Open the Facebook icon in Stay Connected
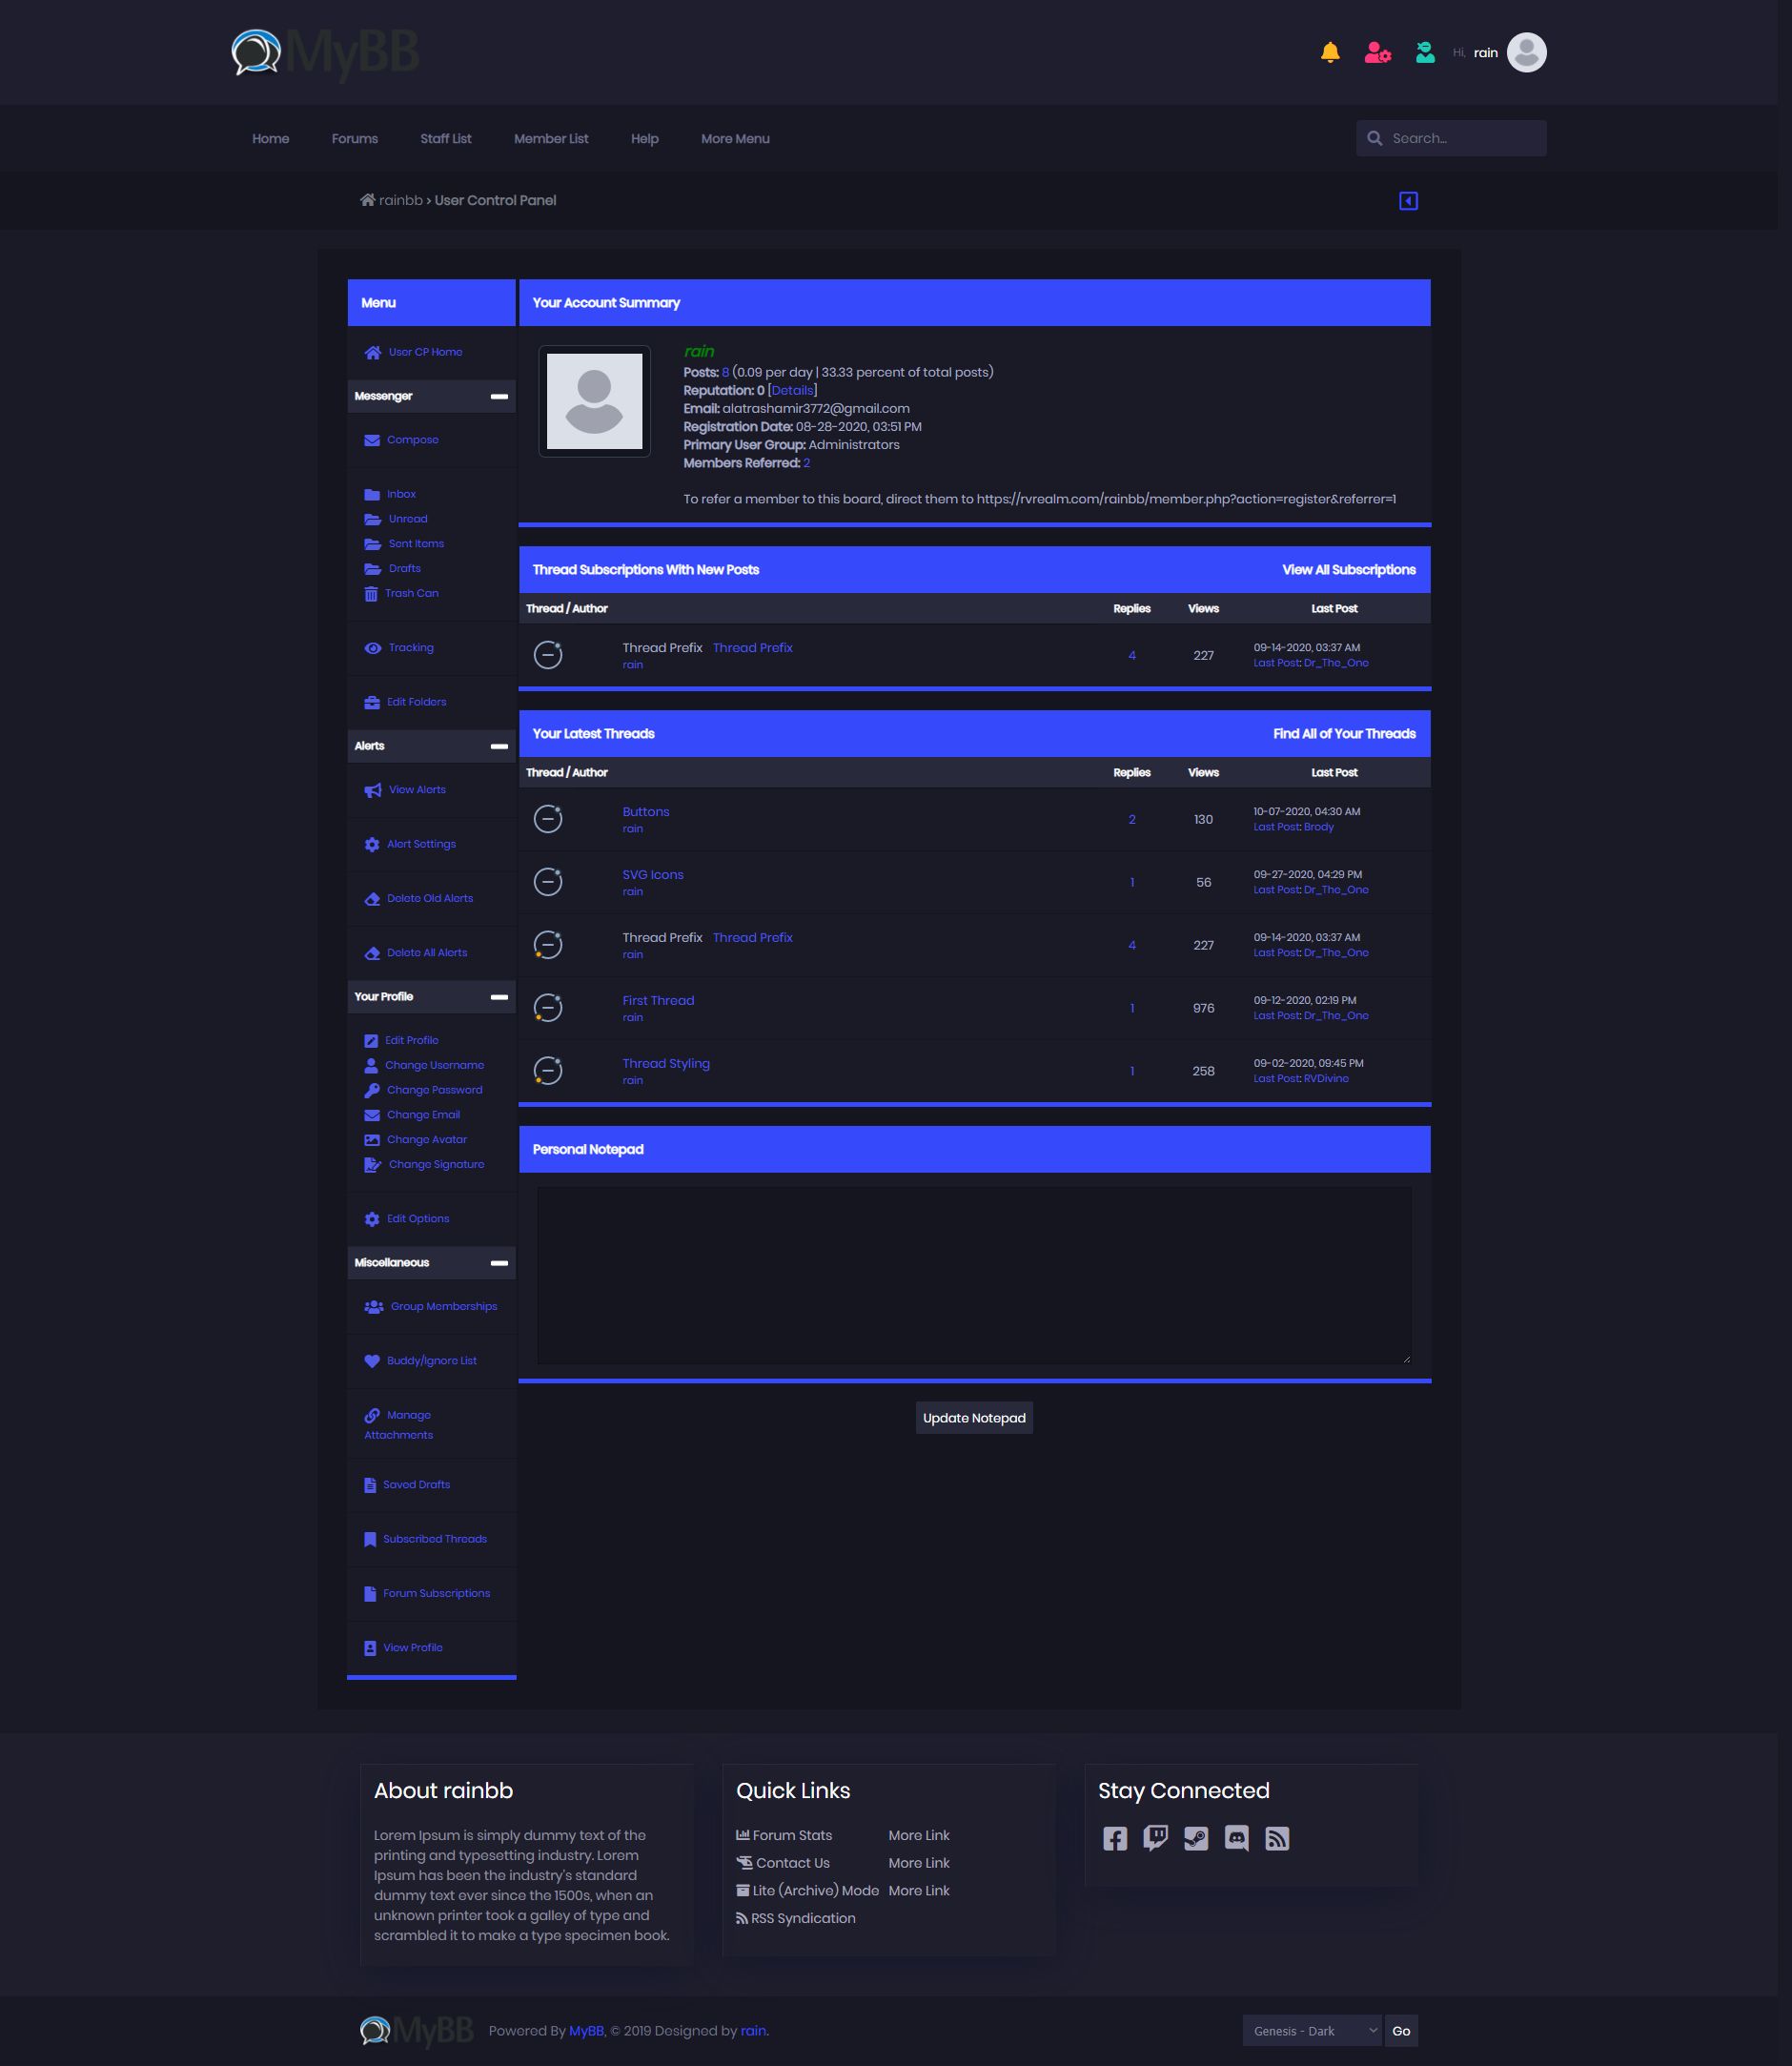Viewport: 1792px width, 2066px height. coord(1115,1838)
